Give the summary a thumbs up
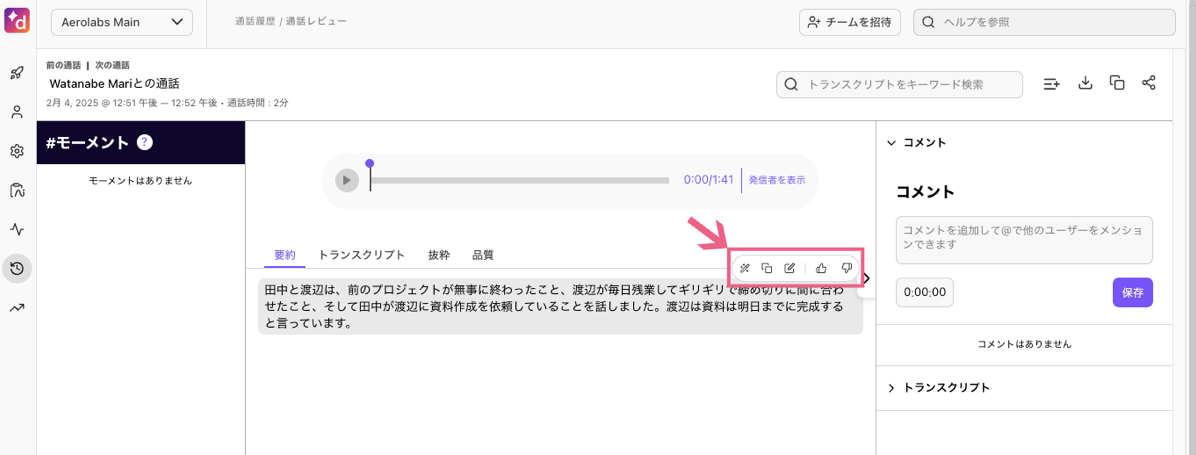Screen dimensions: 1196x455 click(x=821, y=268)
